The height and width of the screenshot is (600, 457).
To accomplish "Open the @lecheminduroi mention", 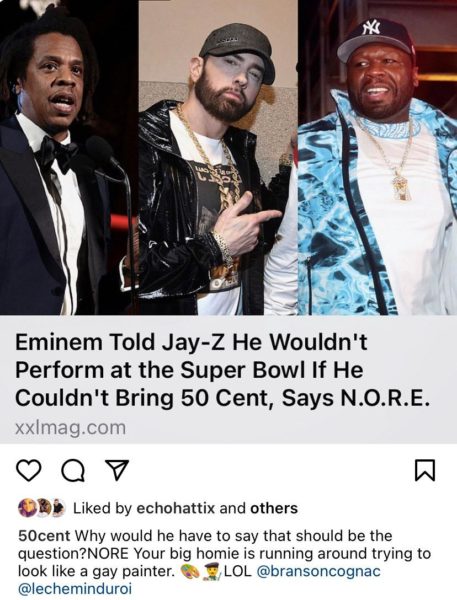I will click(75, 589).
